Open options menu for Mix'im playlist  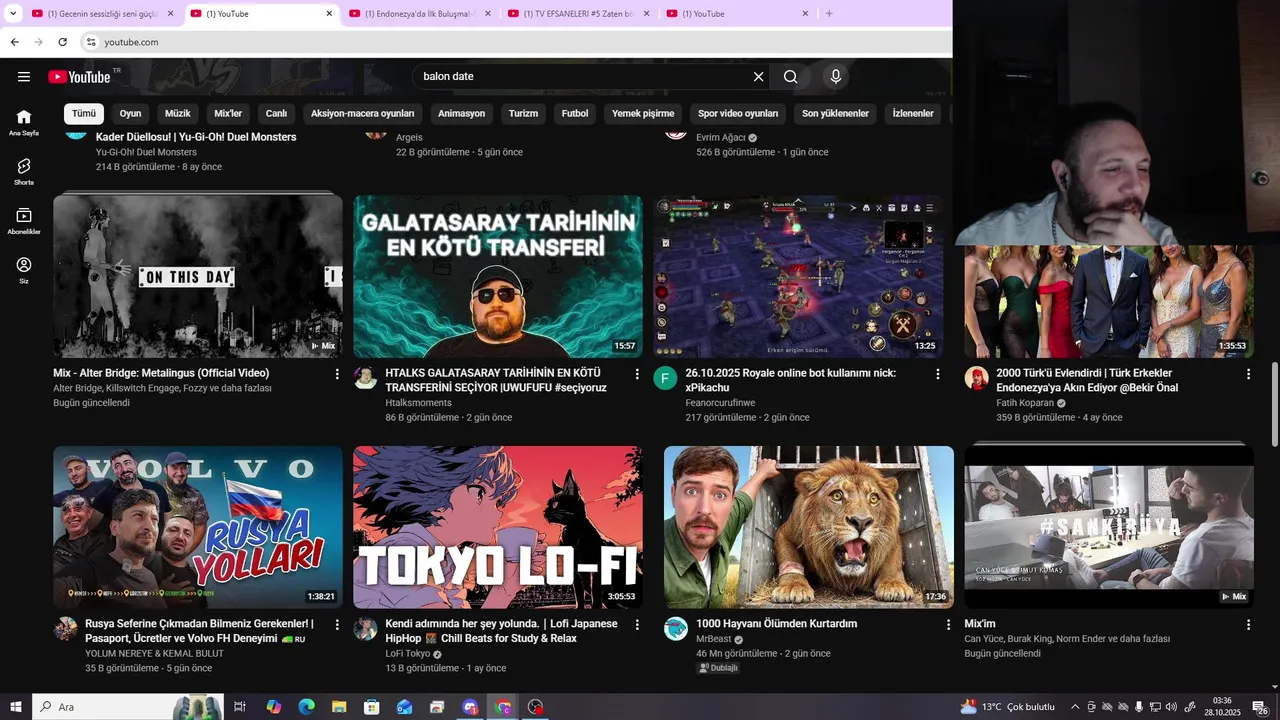1248,625
